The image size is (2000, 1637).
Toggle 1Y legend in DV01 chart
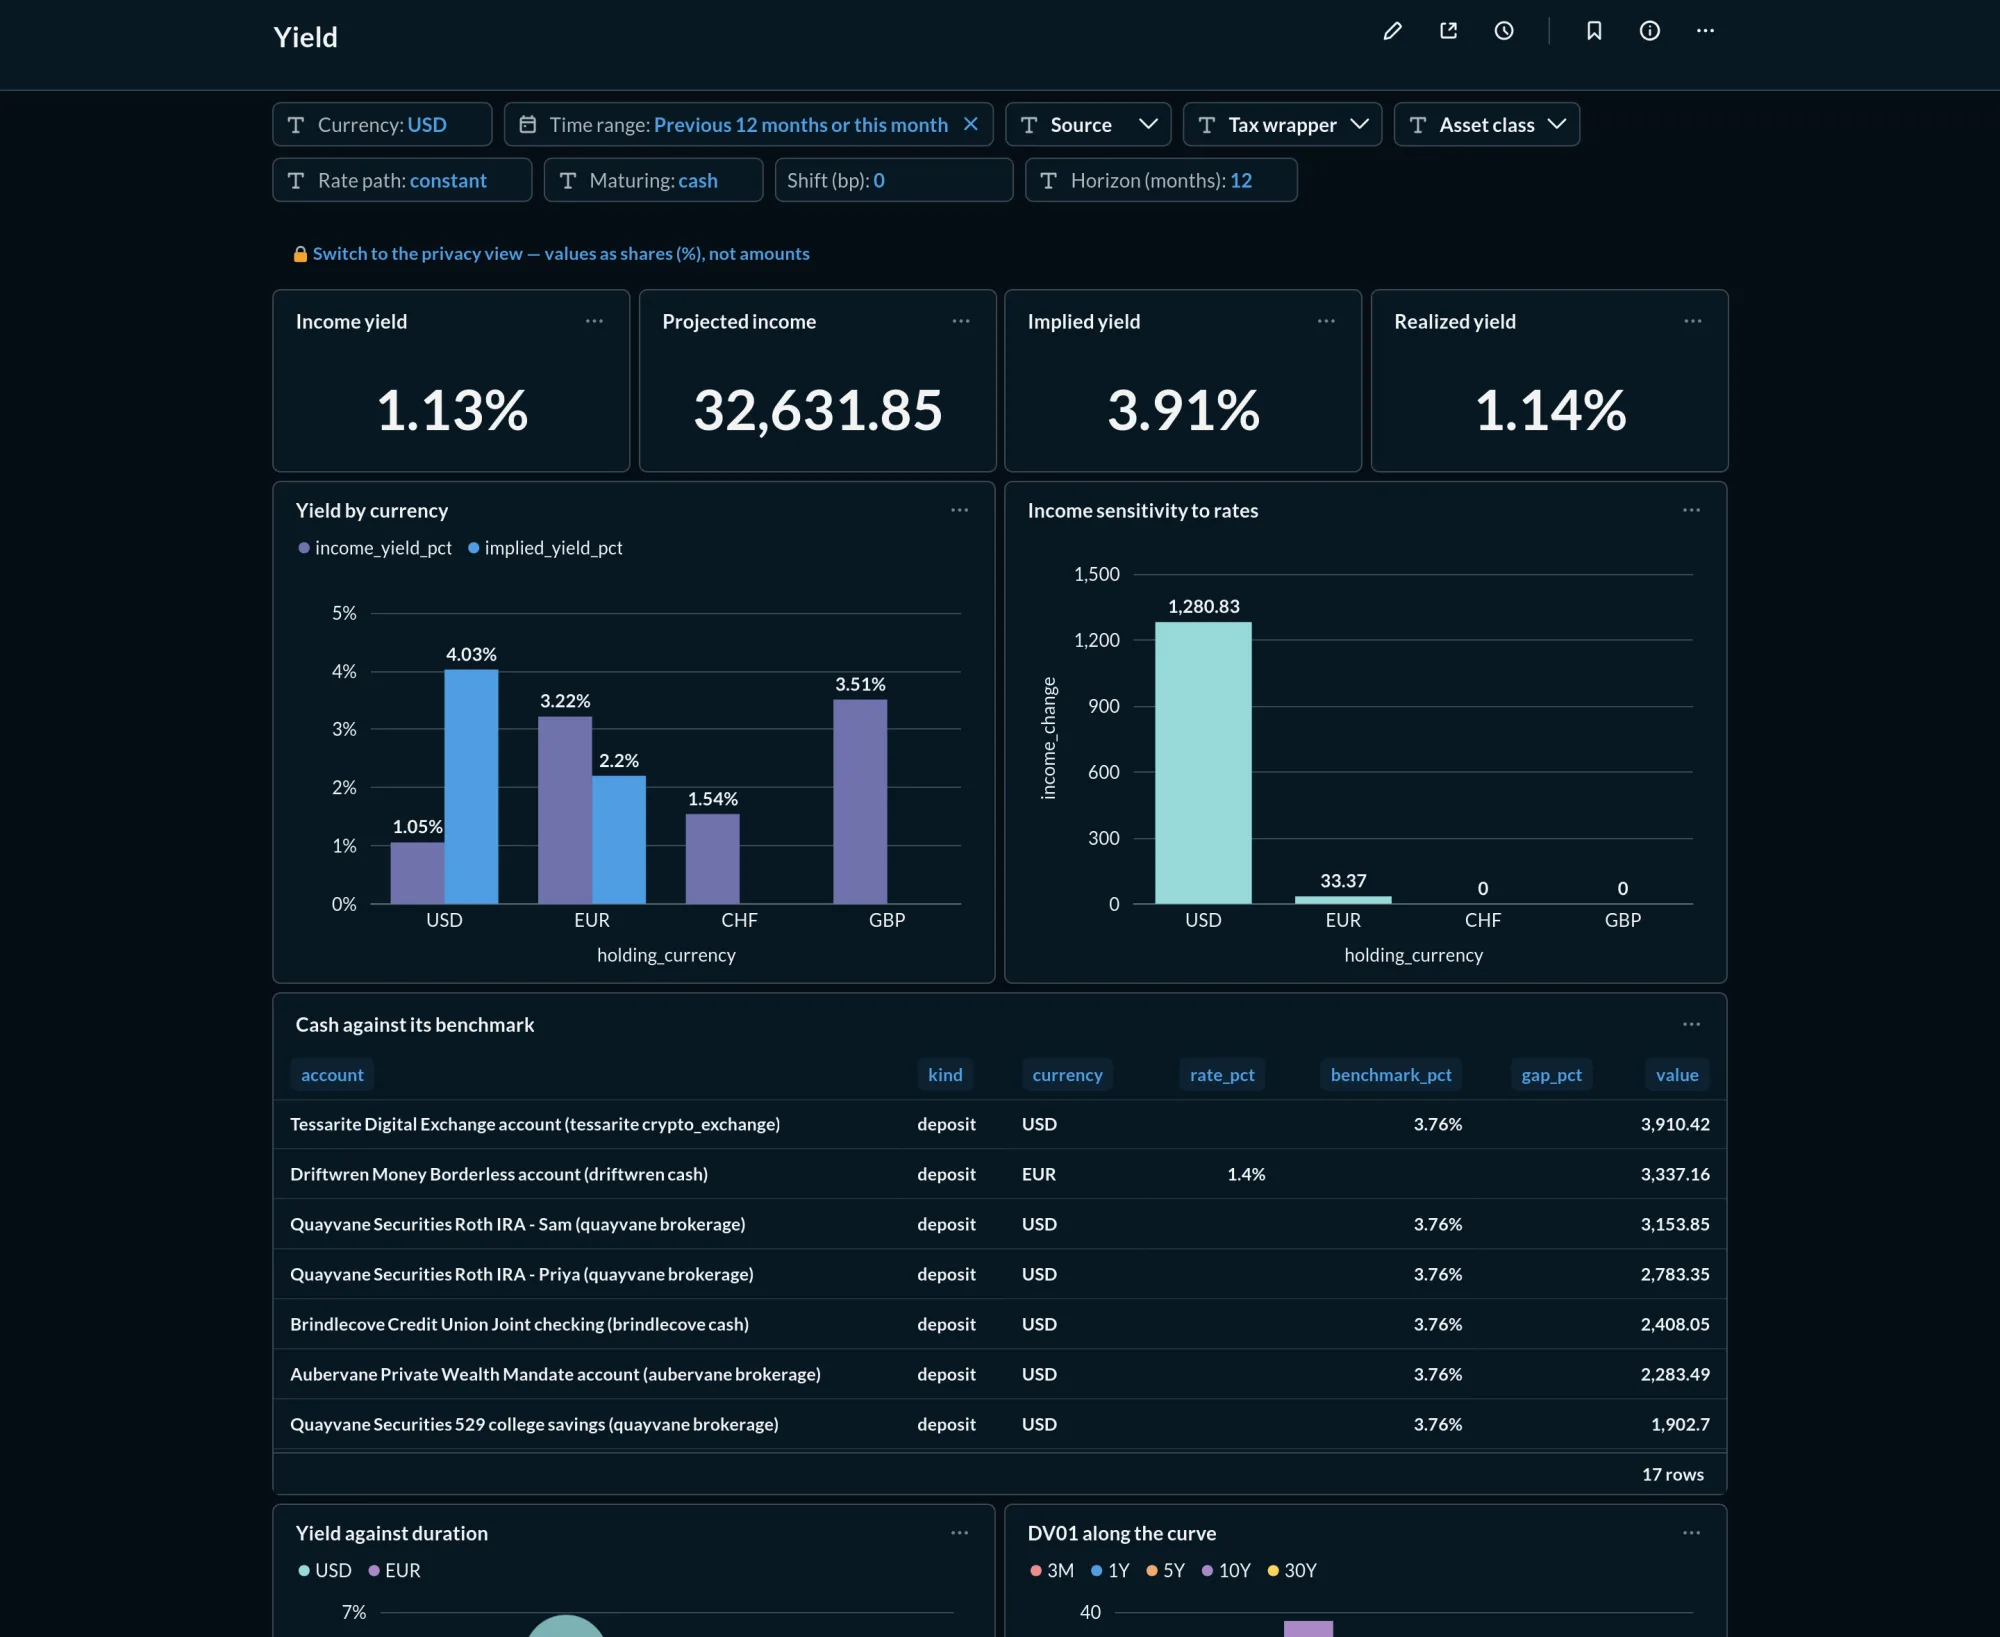pyautogui.click(x=1110, y=1571)
